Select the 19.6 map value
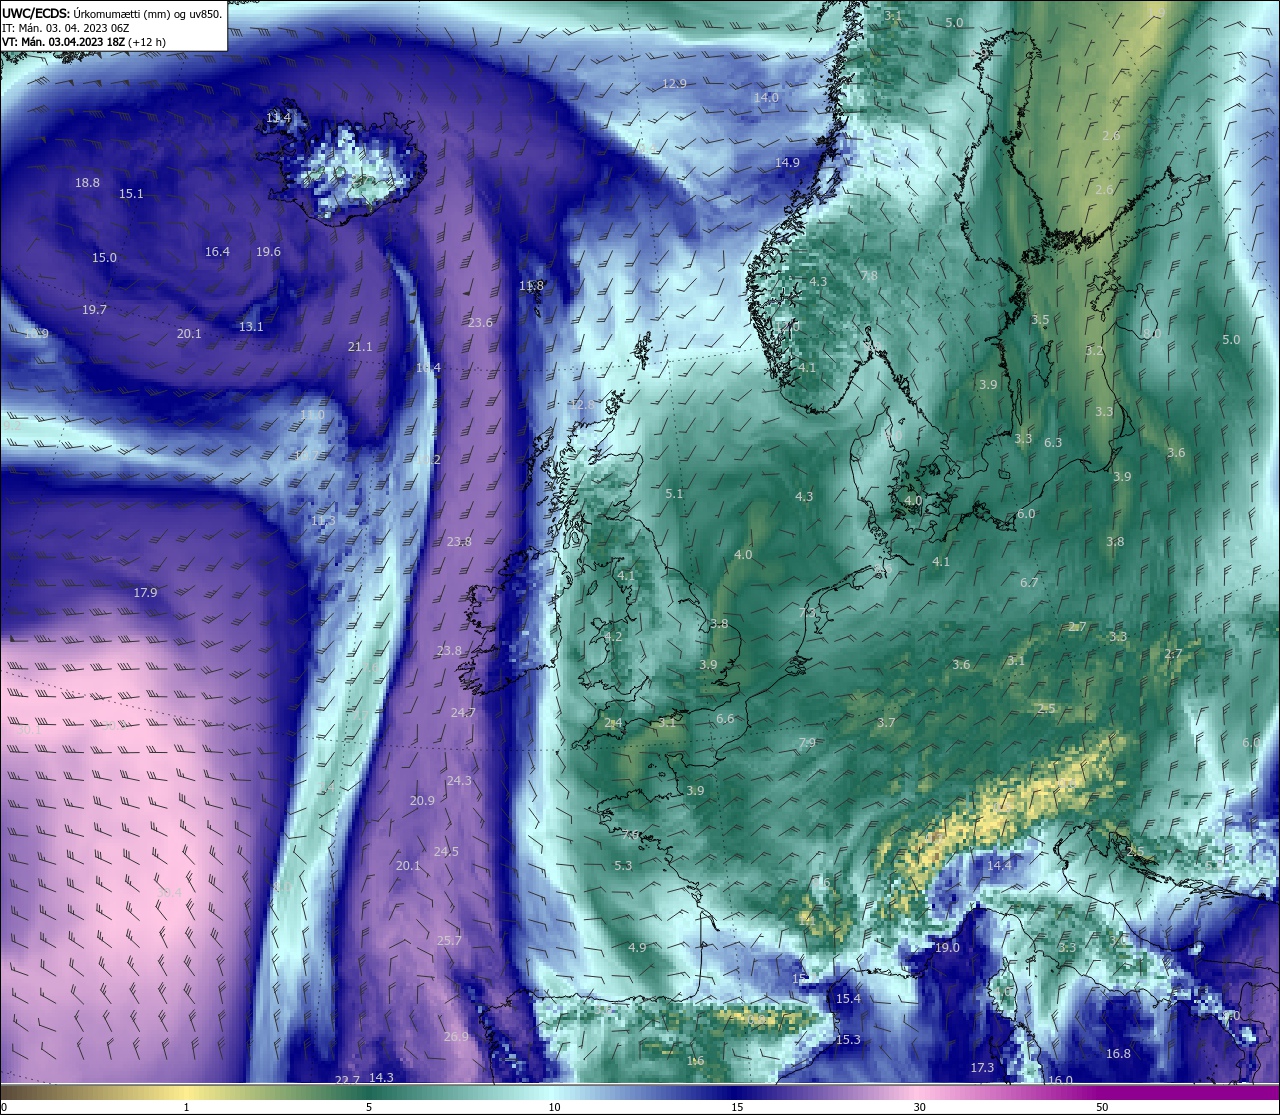Viewport: 1280px width, 1115px height. click(268, 252)
